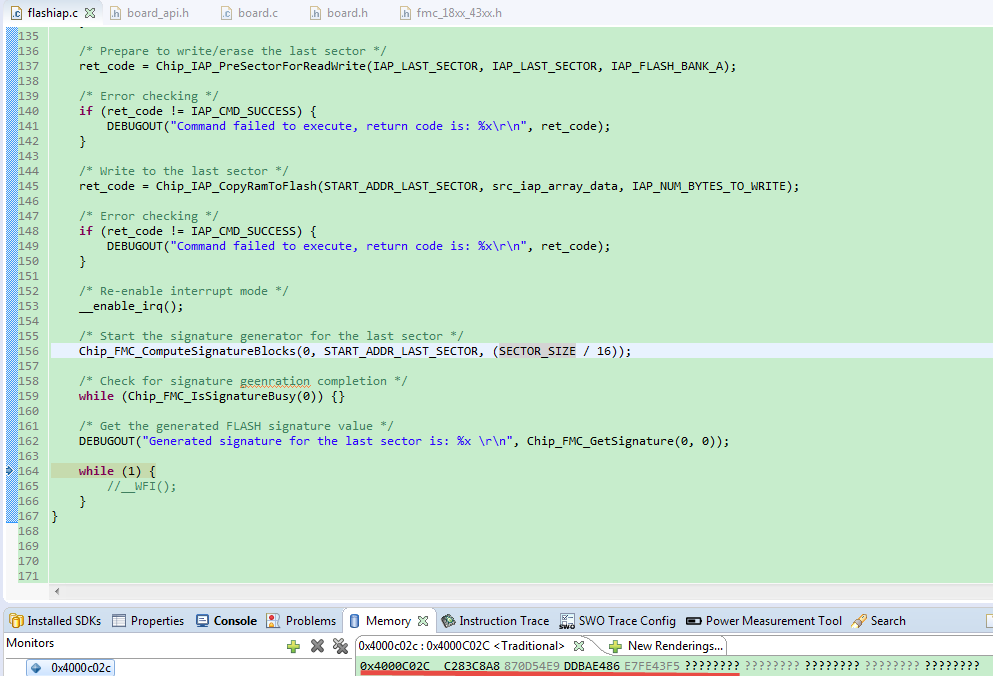Click Chip_FMC_IsSignatureBusy on line 159

tap(212, 396)
